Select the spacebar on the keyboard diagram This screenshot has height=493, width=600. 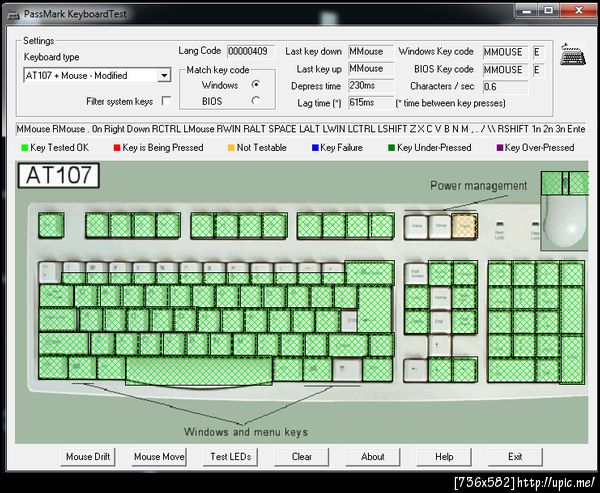click(x=199, y=371)
